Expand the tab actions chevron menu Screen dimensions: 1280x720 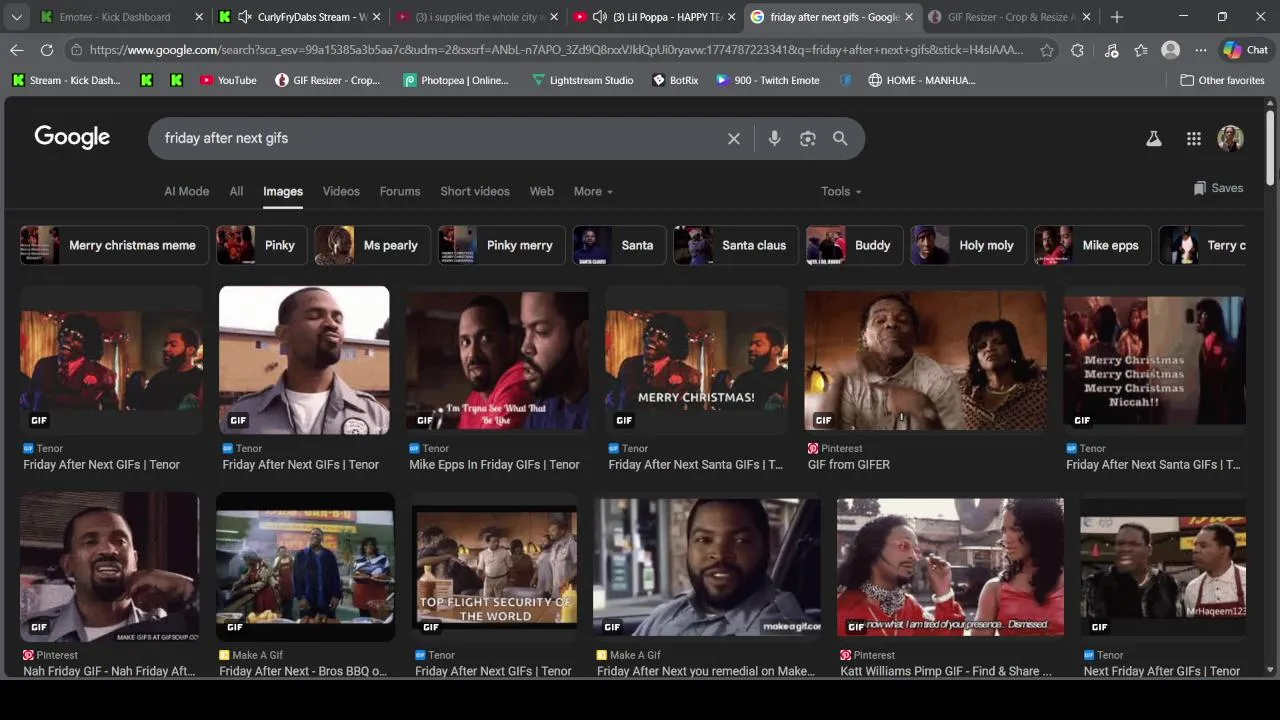(17, 17)
